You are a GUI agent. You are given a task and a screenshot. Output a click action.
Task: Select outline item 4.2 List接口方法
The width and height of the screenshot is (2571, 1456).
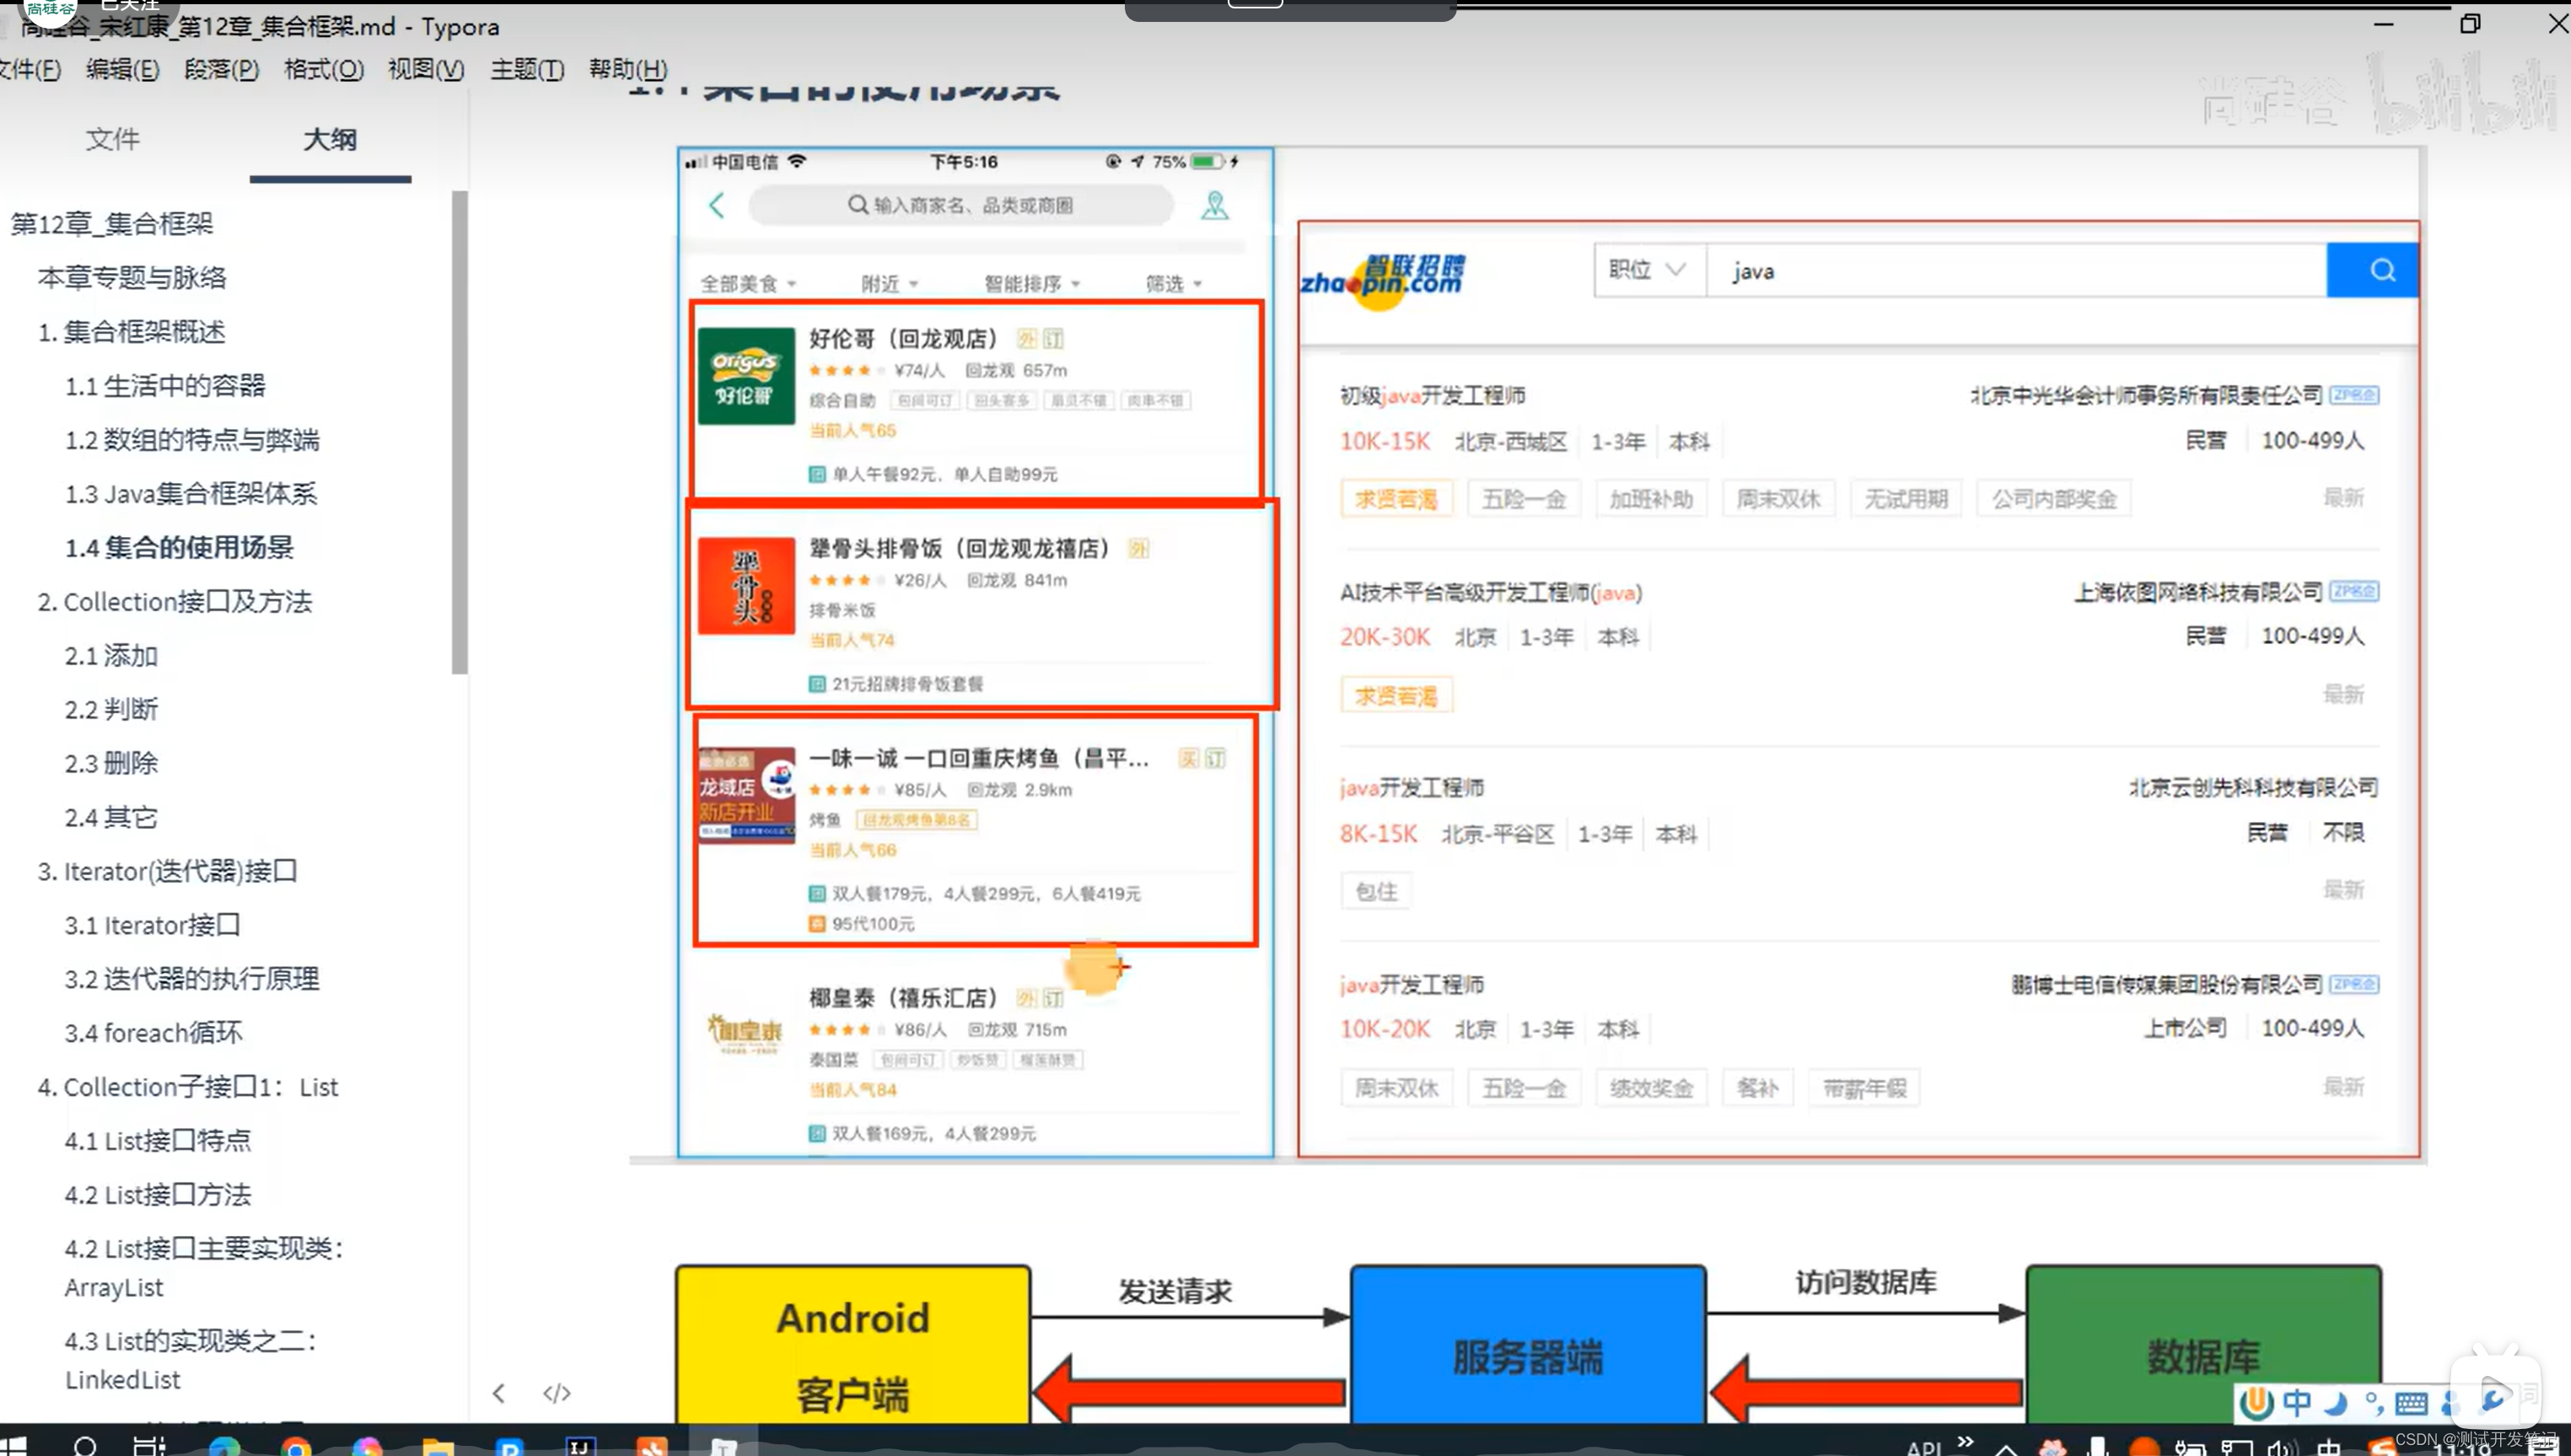(x=158, y=1195)
